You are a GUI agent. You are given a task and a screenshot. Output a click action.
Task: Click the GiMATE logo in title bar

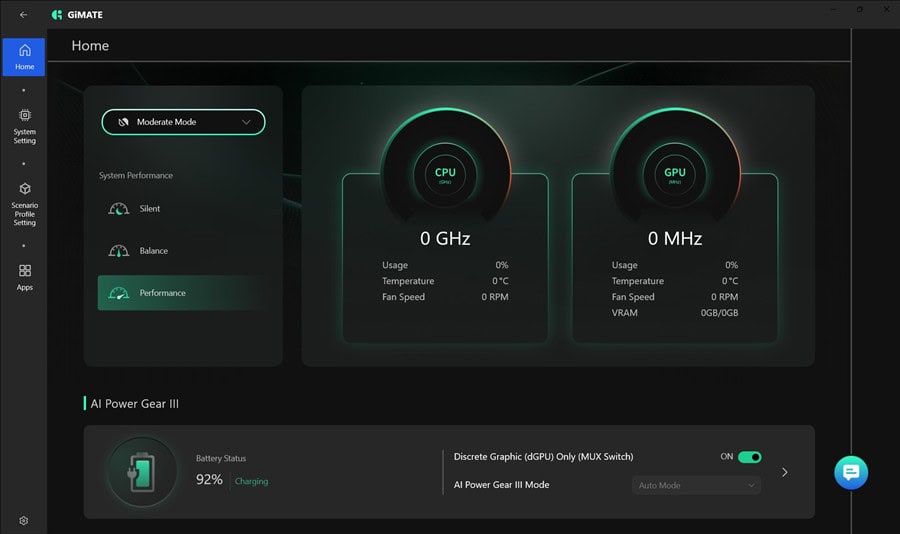click(76, 15)
